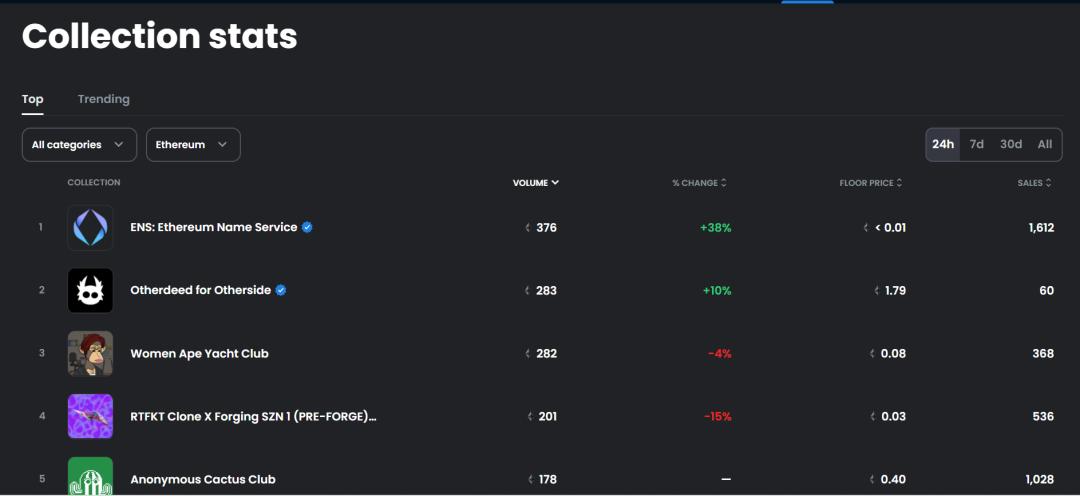The image size is (1080, 496).
Task: Click the RTFKT Clone X Forging thumbnail
Action: (x=90, y=416)
